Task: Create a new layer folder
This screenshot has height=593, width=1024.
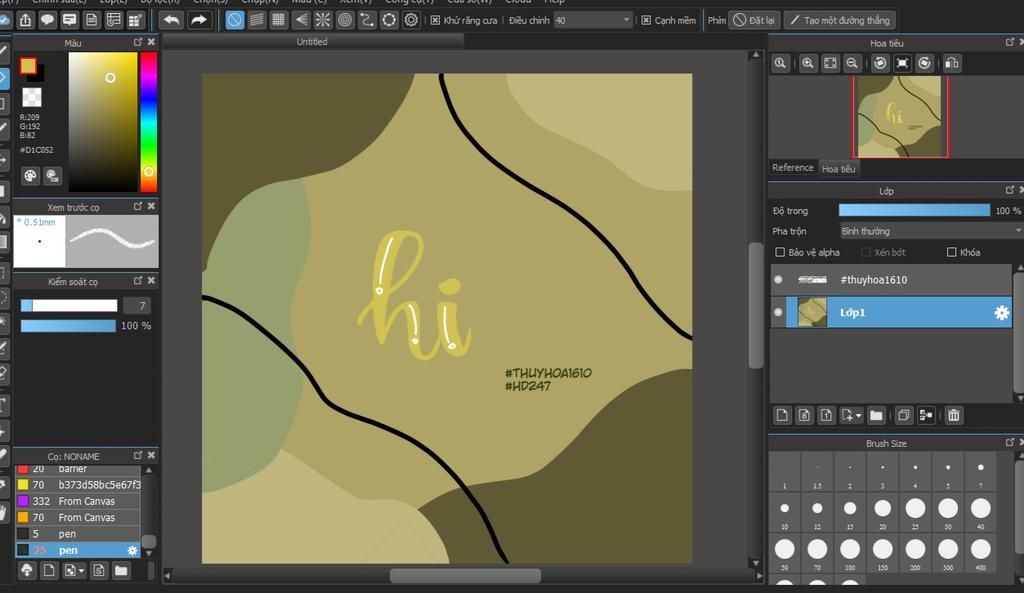Action: pos(876,415)
